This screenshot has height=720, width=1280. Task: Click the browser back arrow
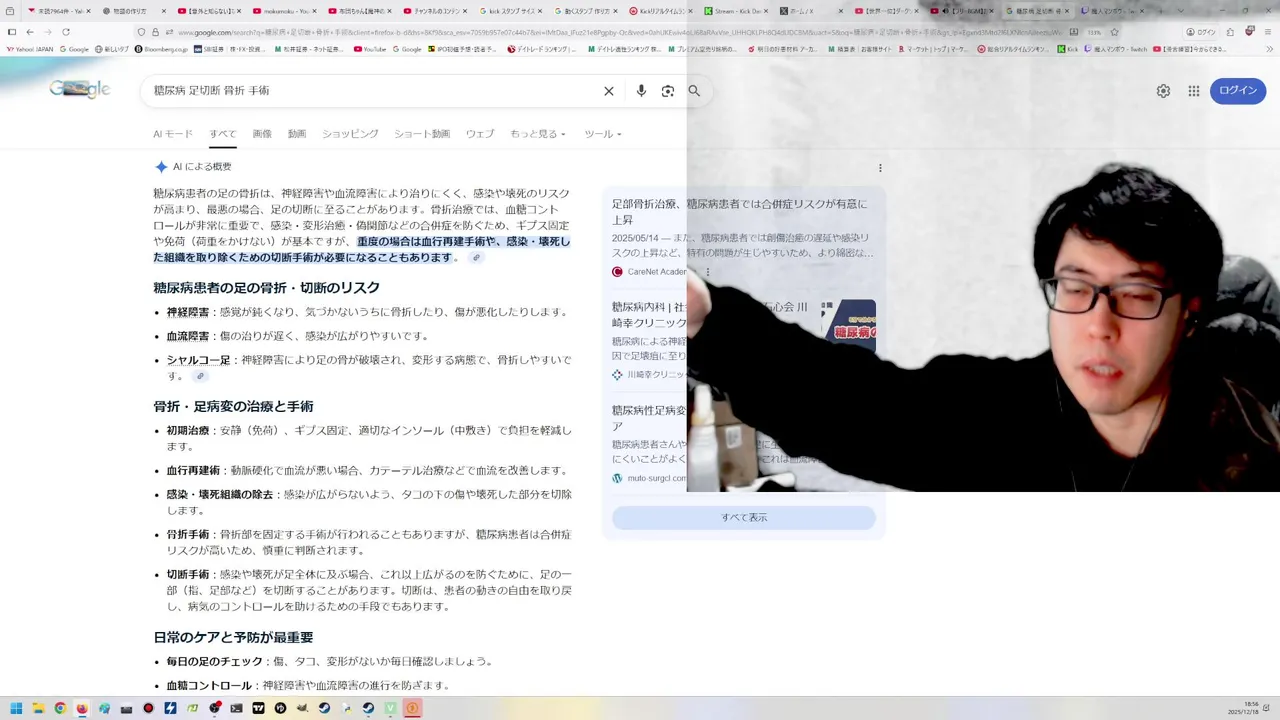(x=30, y=32)
